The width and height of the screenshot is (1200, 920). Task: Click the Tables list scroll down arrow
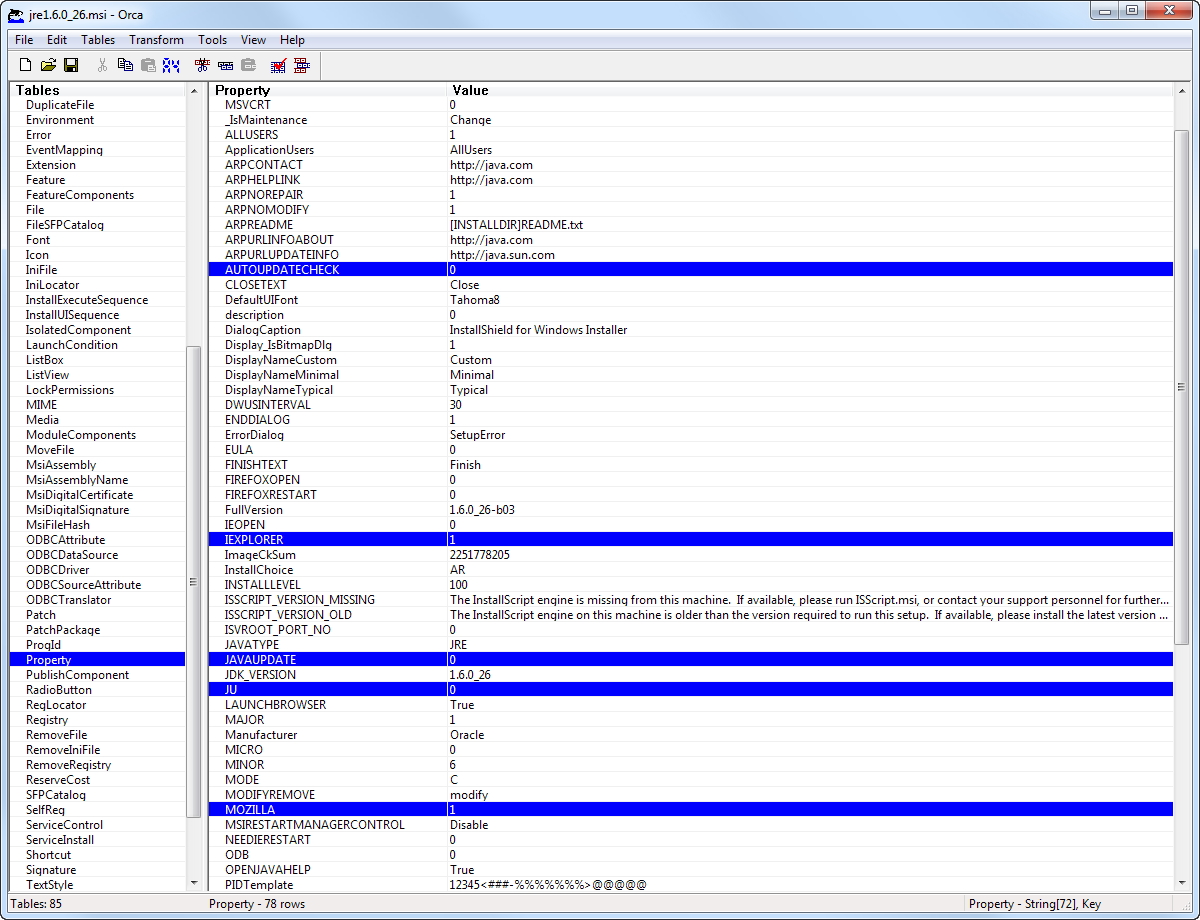[x=194, y=883]
